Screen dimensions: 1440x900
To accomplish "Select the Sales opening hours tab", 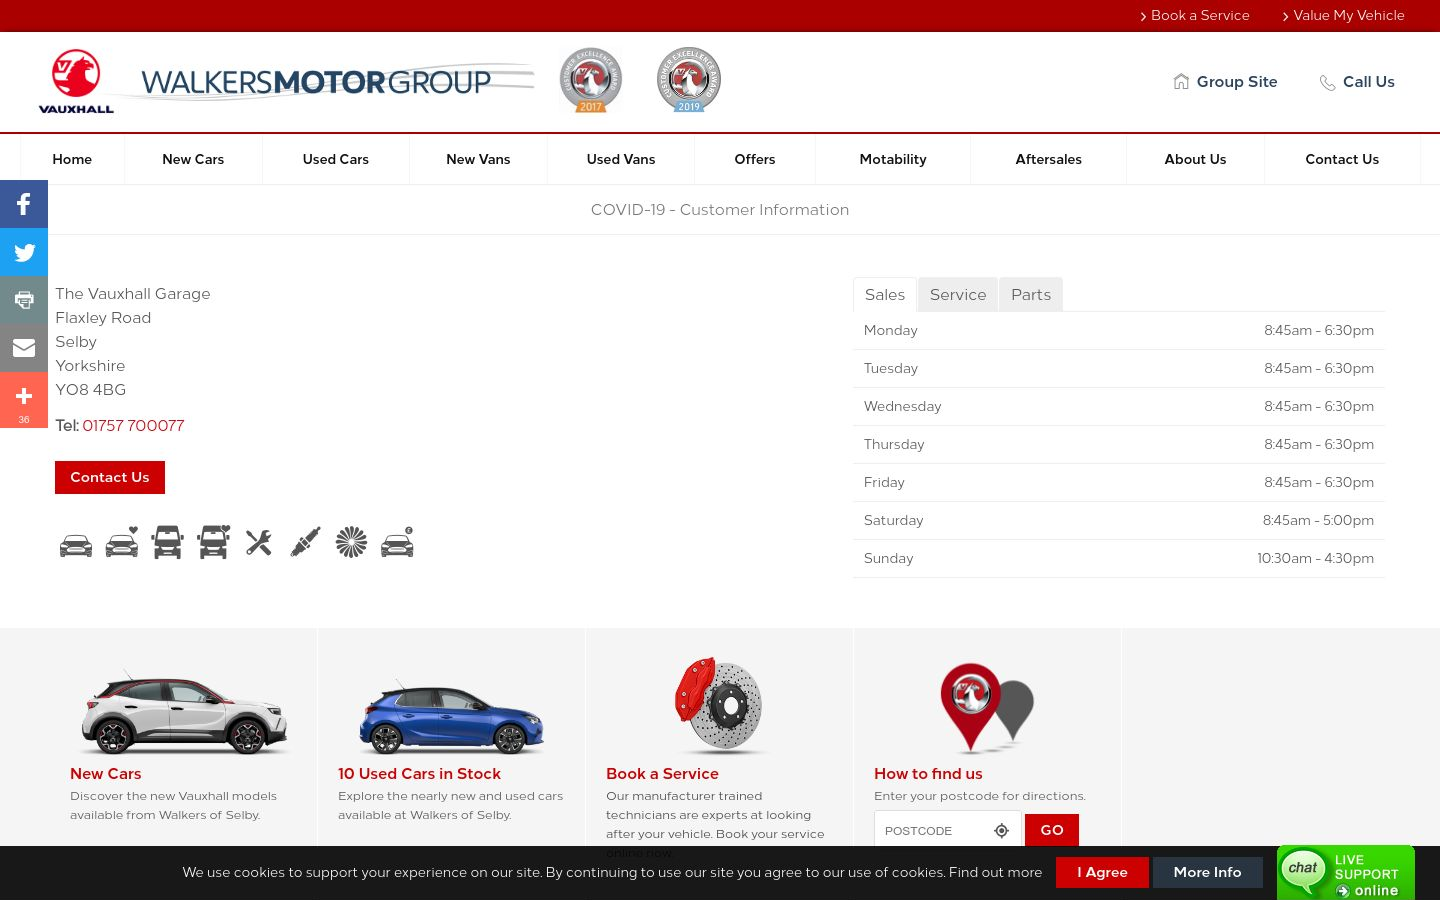I will tap(885, 294).
